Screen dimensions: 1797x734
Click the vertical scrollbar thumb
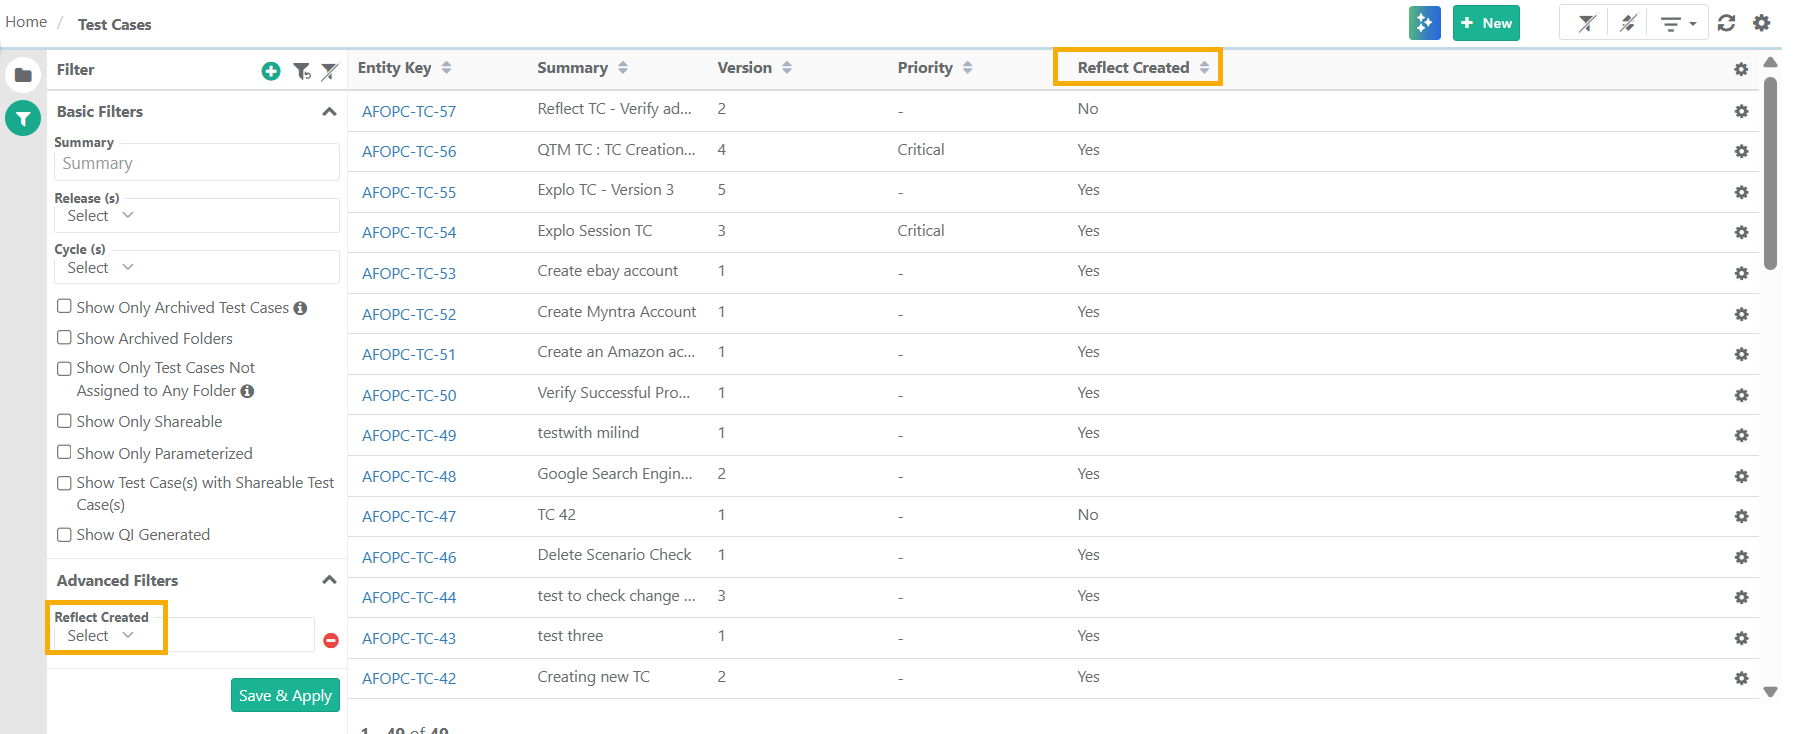tap(1770, 173)
